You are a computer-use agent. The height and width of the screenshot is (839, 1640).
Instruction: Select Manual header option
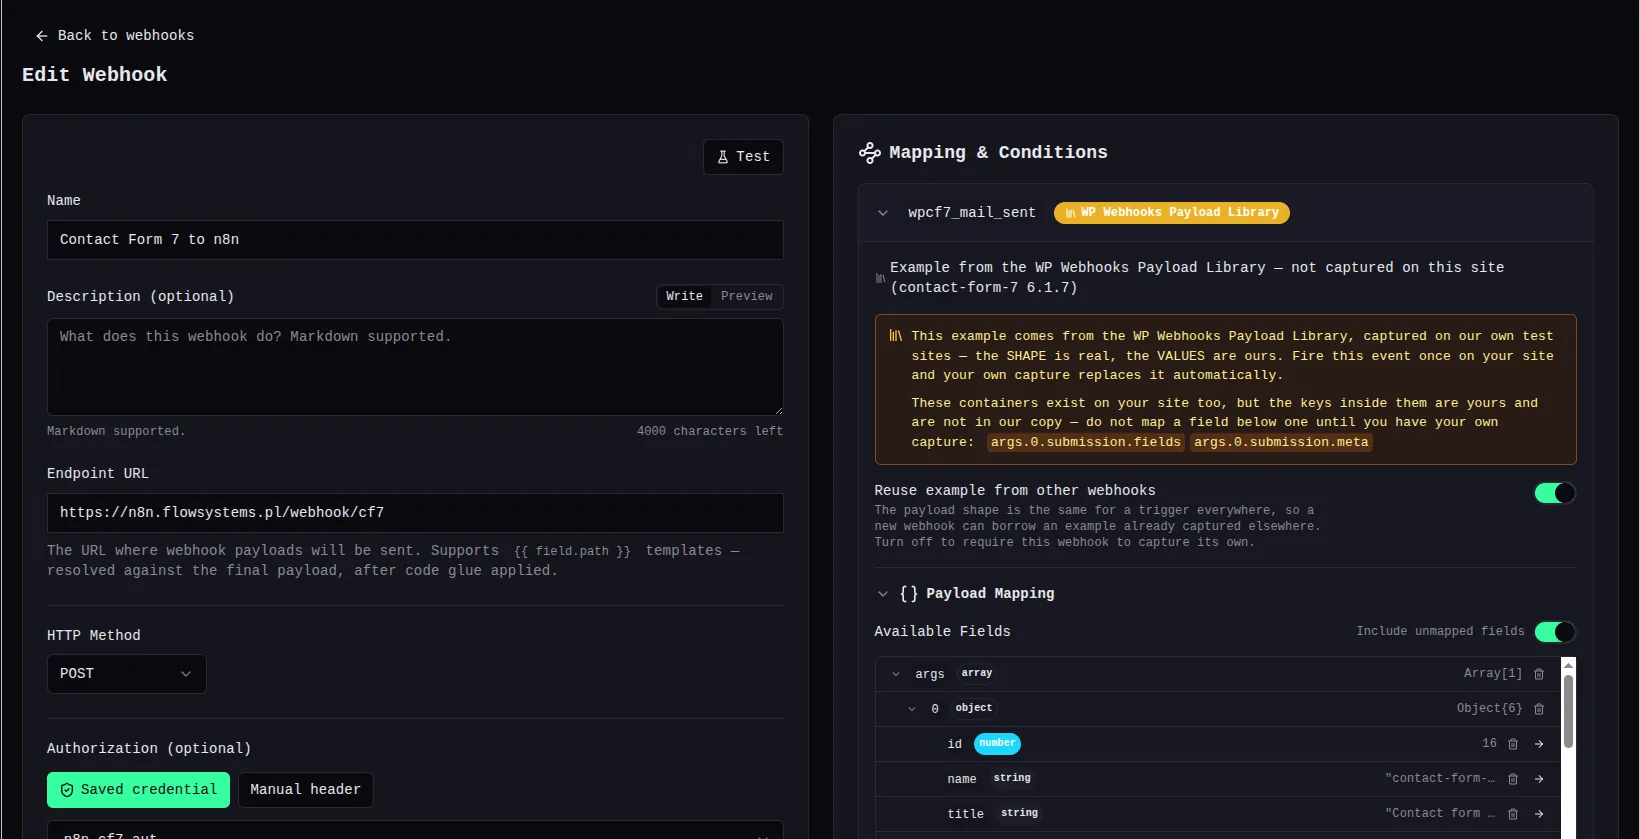tap(305, 790)
